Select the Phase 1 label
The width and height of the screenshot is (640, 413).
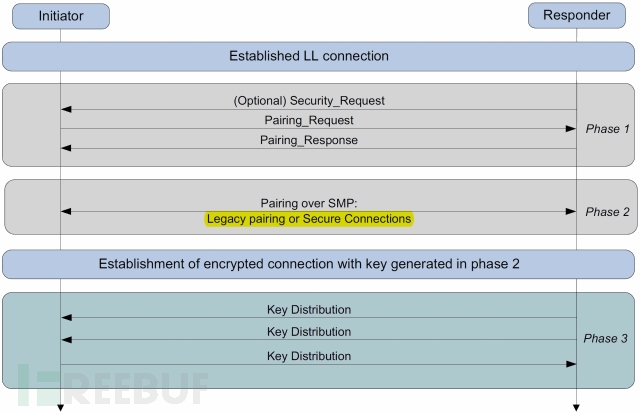[x=607, y=129]
